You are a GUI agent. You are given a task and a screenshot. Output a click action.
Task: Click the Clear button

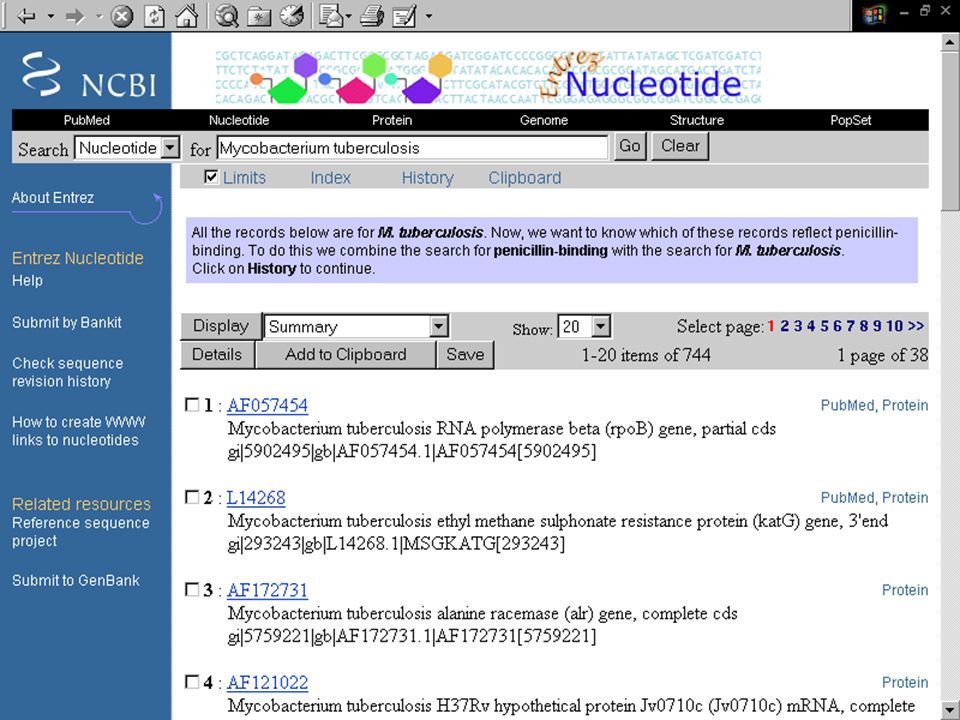point(680,146)
